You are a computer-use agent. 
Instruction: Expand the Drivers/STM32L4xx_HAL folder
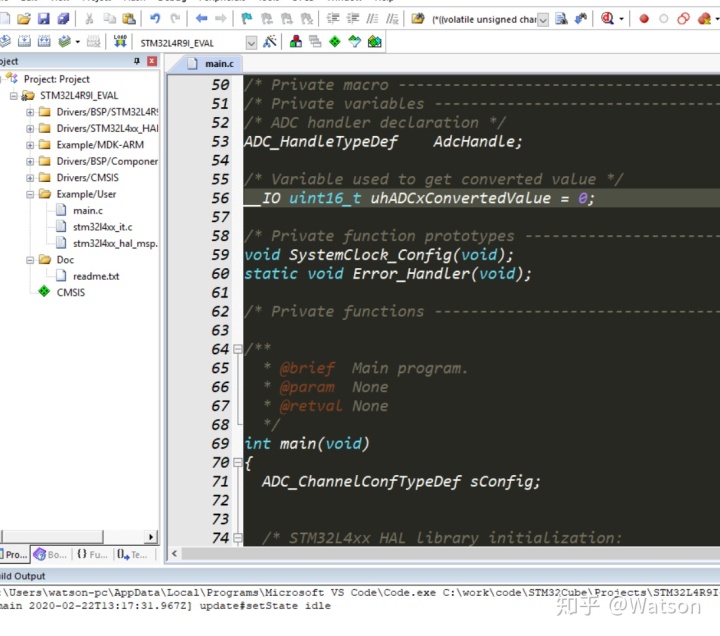click(30, 129)
